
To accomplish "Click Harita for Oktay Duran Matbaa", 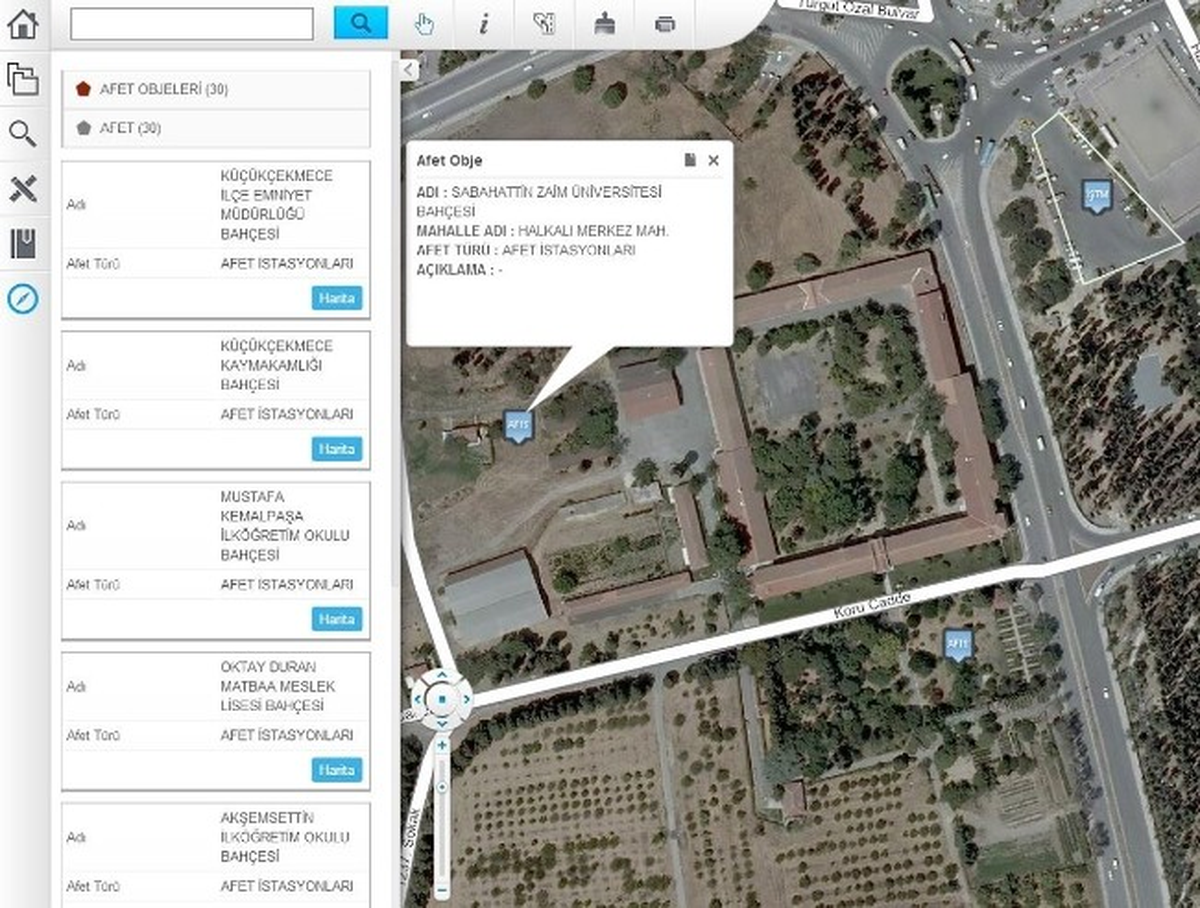I will [337, 770].
